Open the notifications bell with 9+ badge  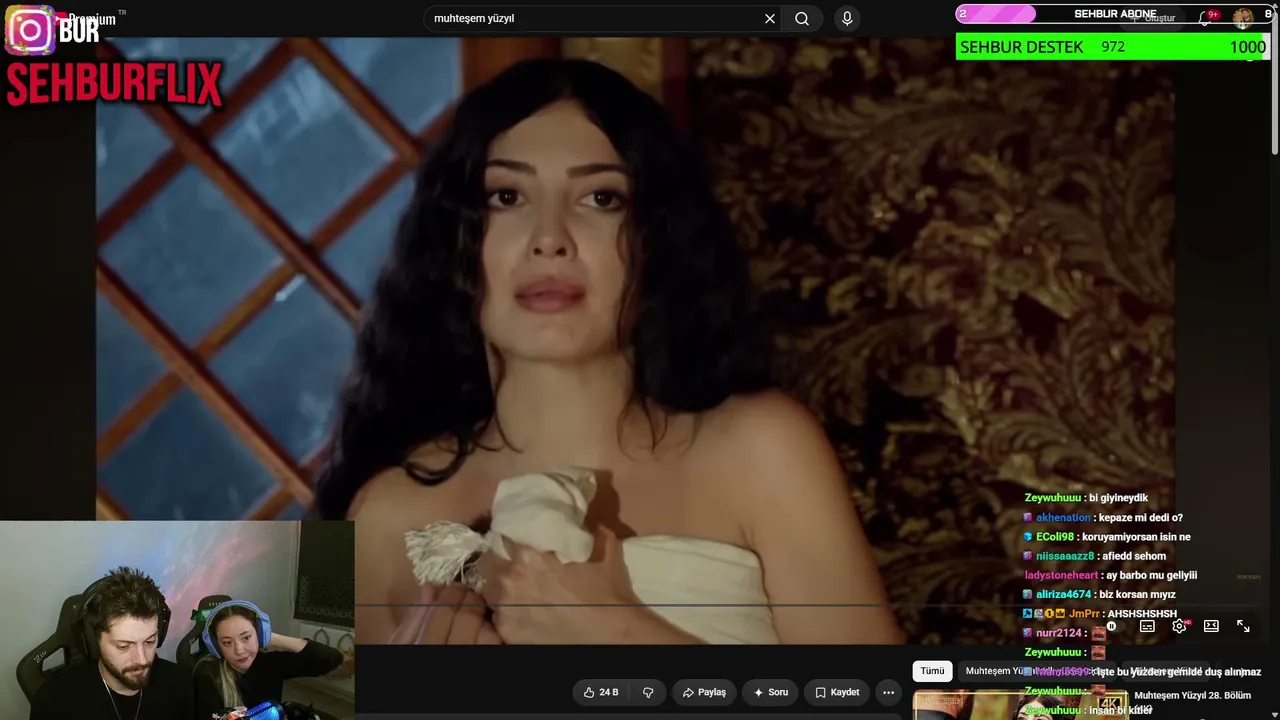1207,17
